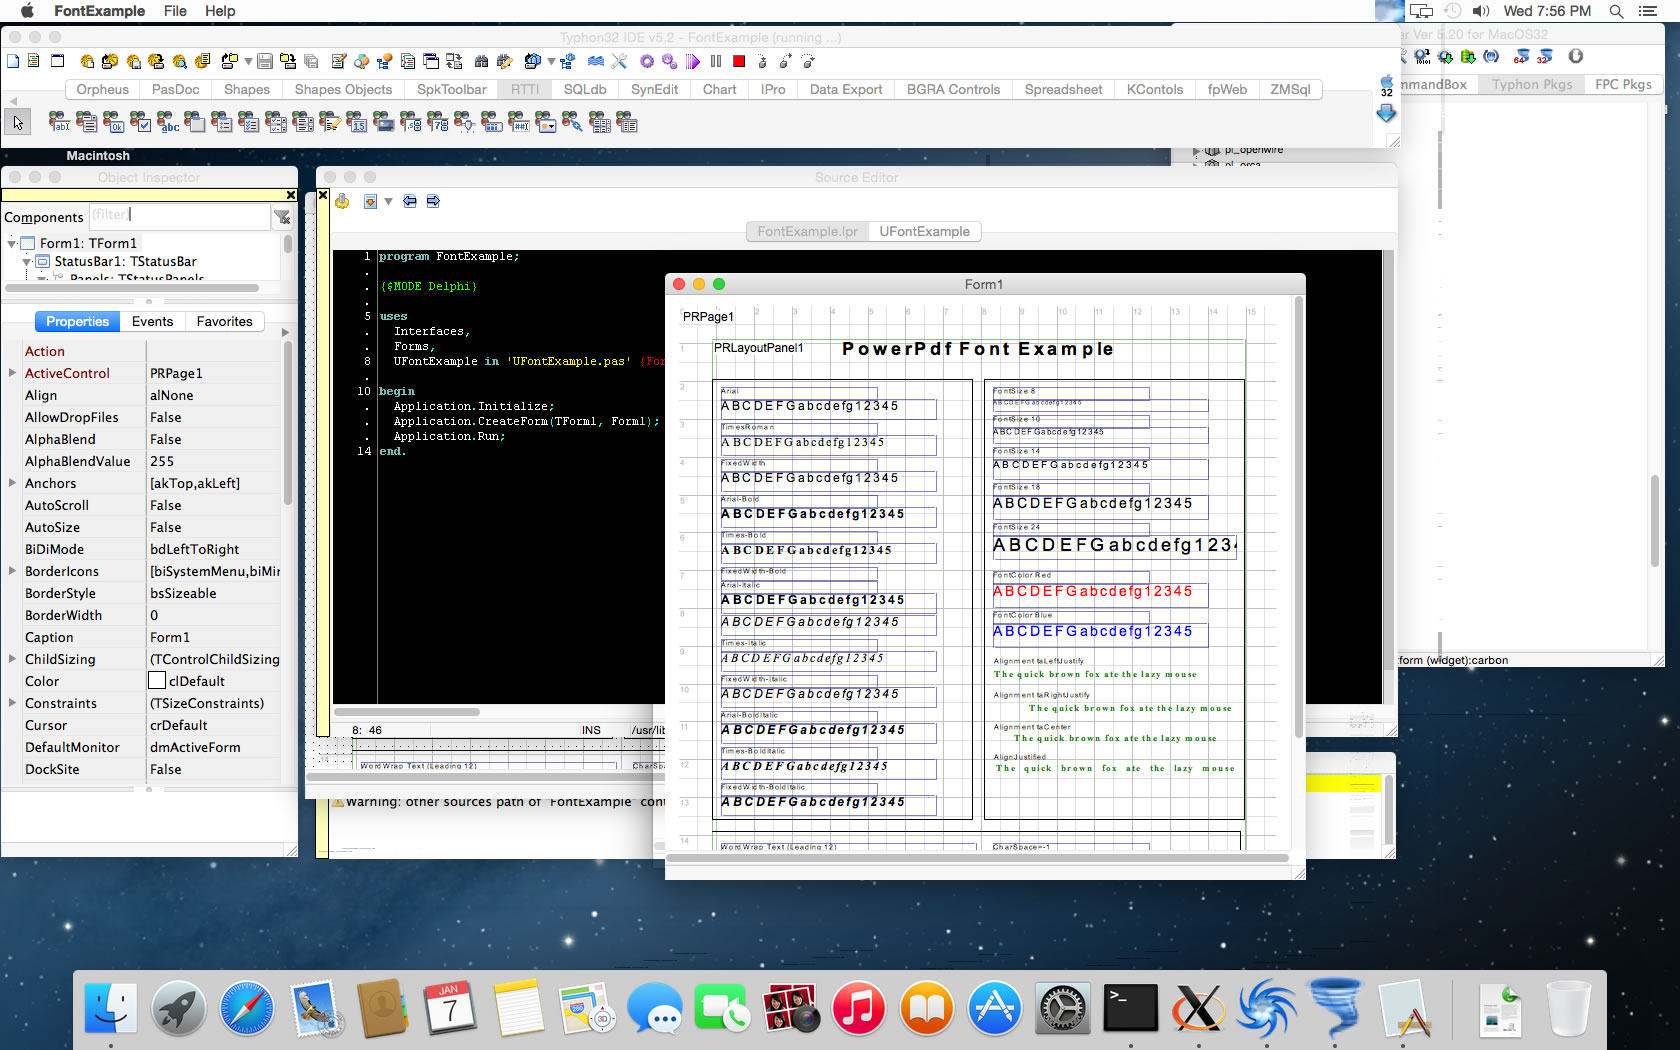Click the jump back arrow in Source Editor
The width and height of the screenshot is (1680, 1050).
410,201
